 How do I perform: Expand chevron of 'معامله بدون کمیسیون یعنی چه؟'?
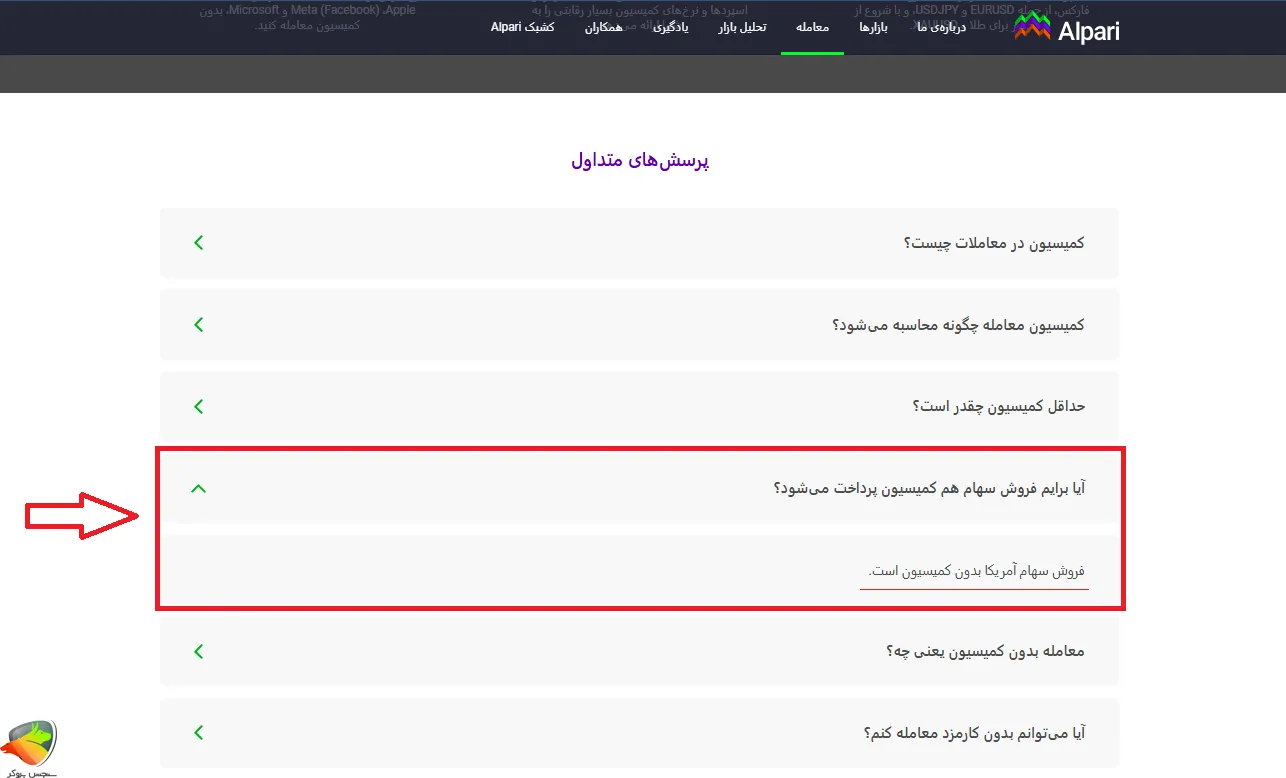(x=198, y=651)
